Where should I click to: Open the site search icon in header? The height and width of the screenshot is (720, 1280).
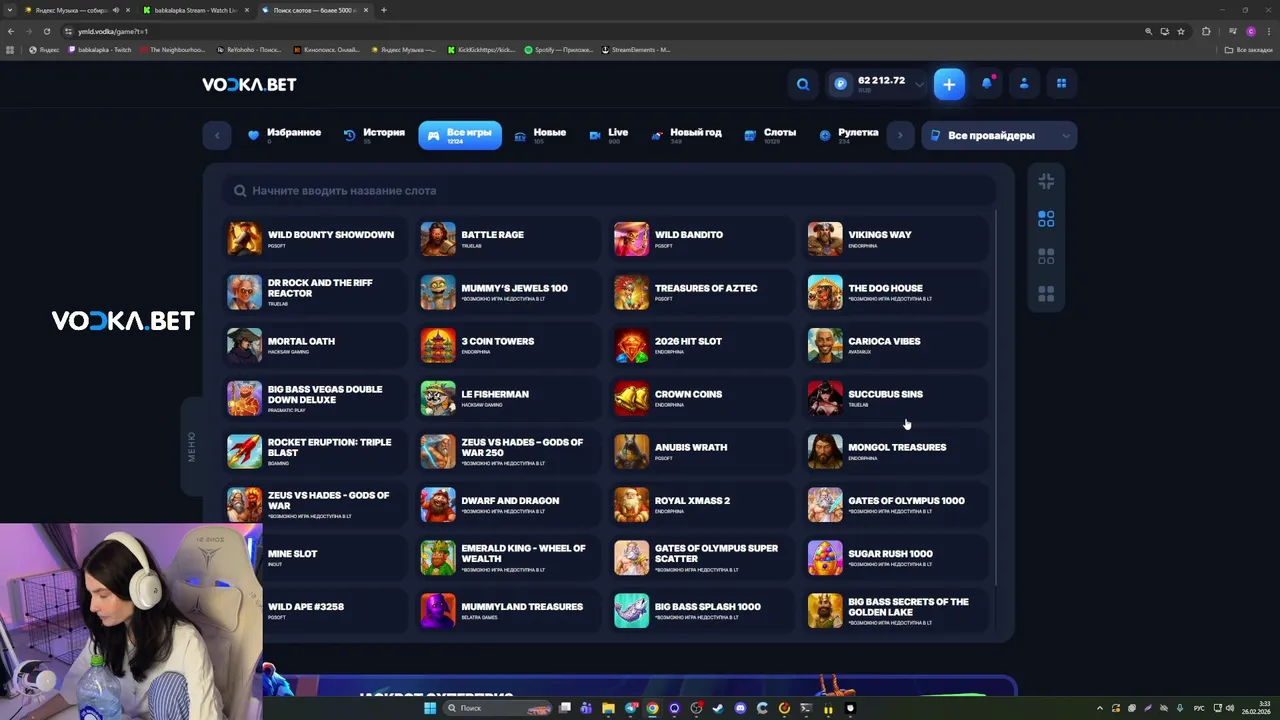tap(802, 84)
